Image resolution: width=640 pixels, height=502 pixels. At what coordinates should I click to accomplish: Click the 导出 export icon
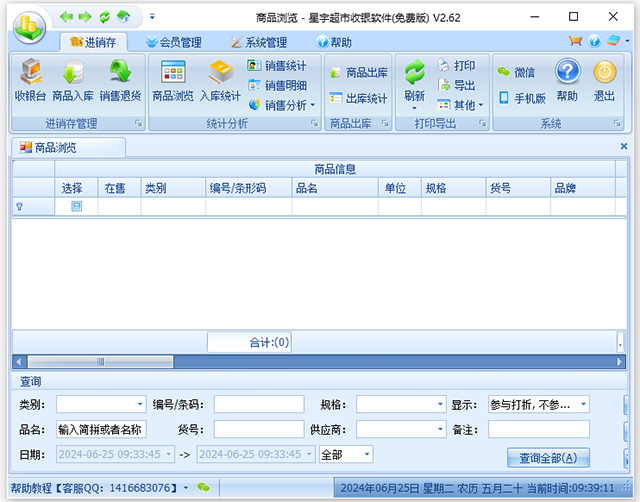pyautogui.click(x=456, y=85)
